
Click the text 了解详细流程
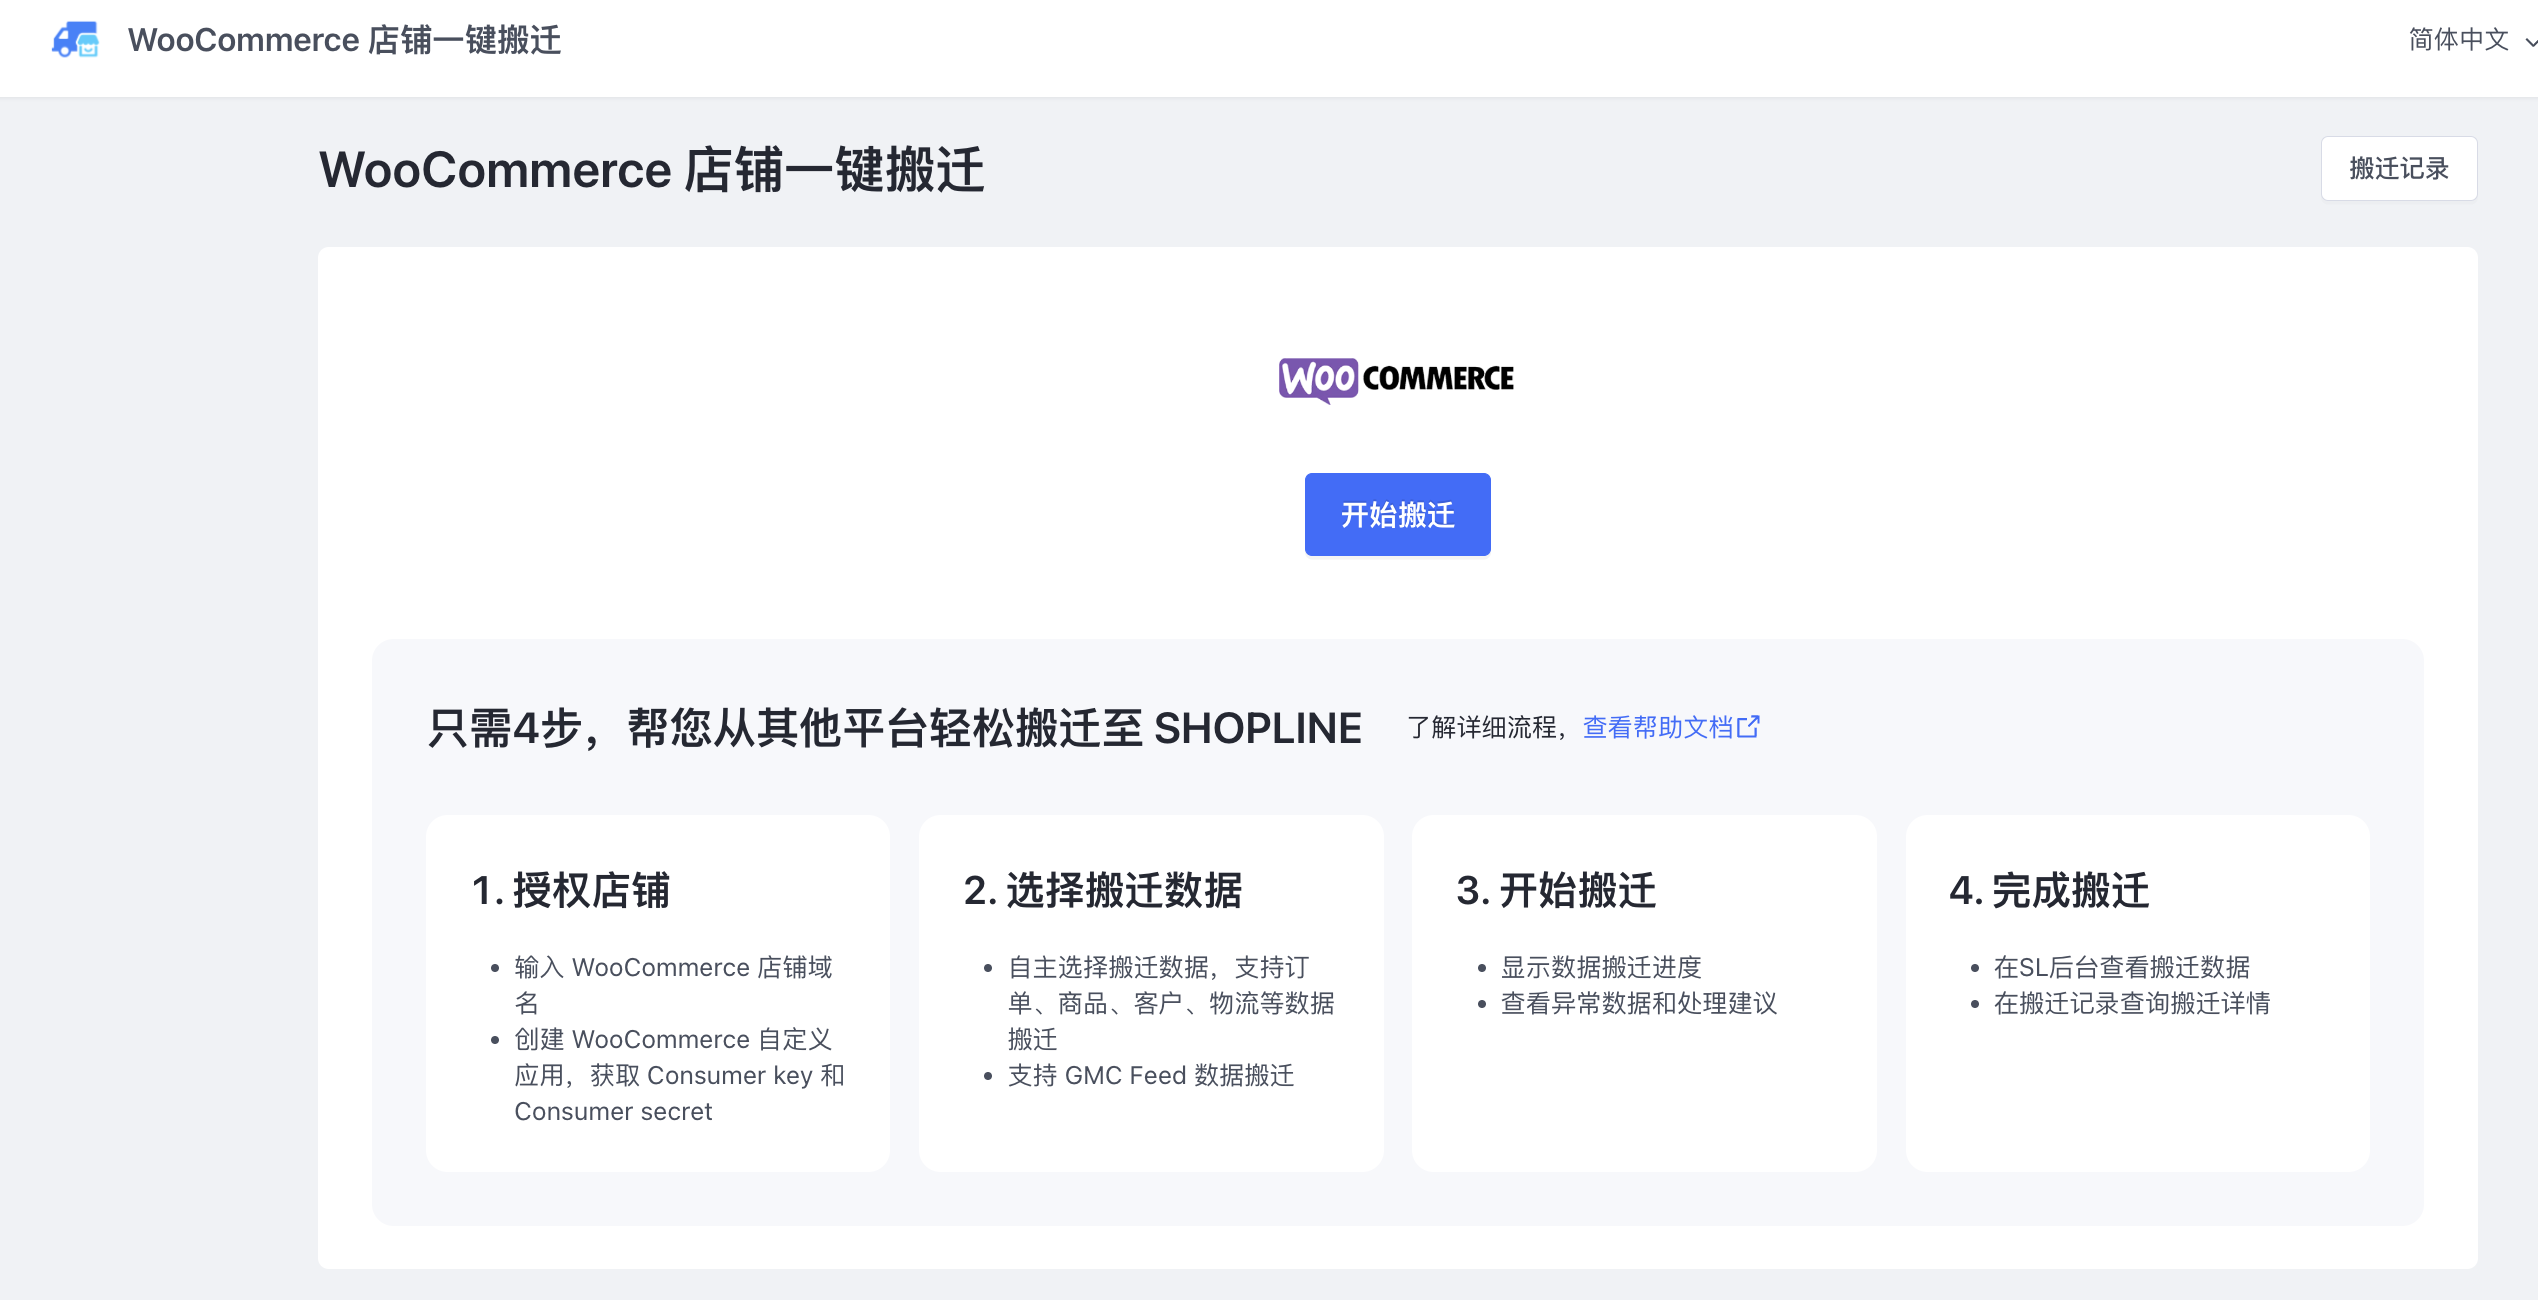point(1481,727)
